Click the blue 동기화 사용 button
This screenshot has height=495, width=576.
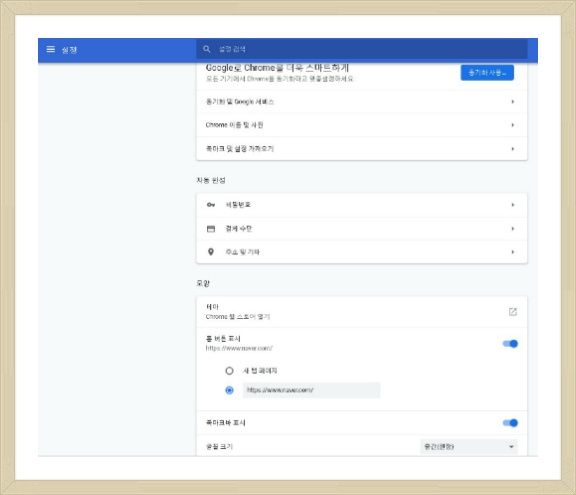click(x=487, y=73)
